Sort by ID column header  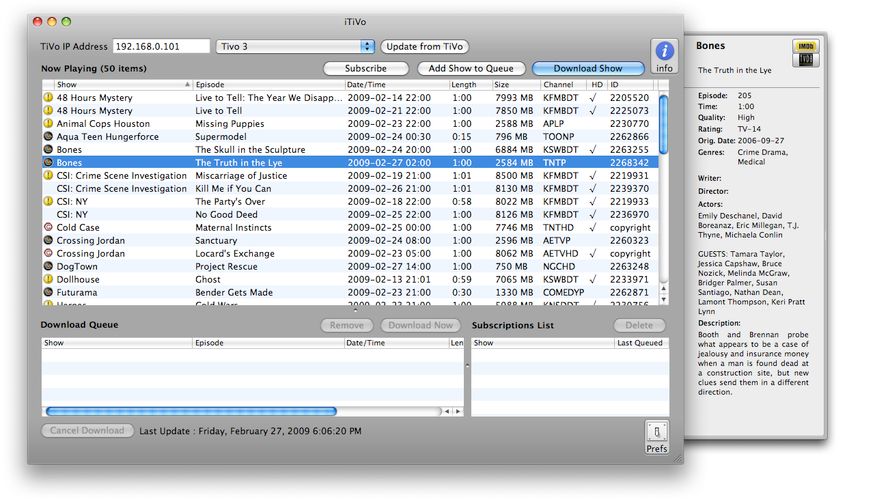point(630,84)
